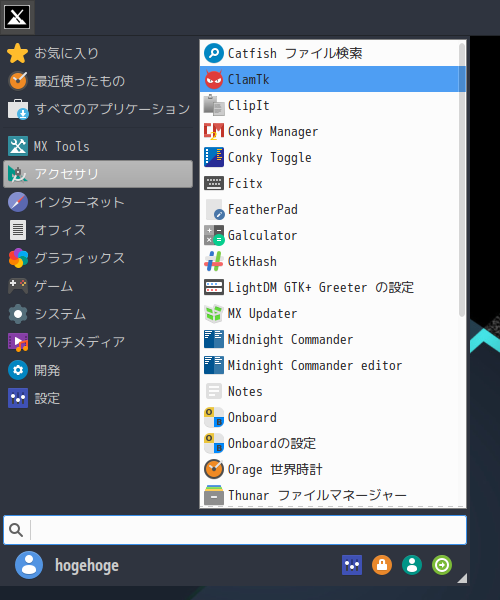Open the Multimedia (マルチメディア) category
The image size is (500, 600).
click(x=98, y=342)
